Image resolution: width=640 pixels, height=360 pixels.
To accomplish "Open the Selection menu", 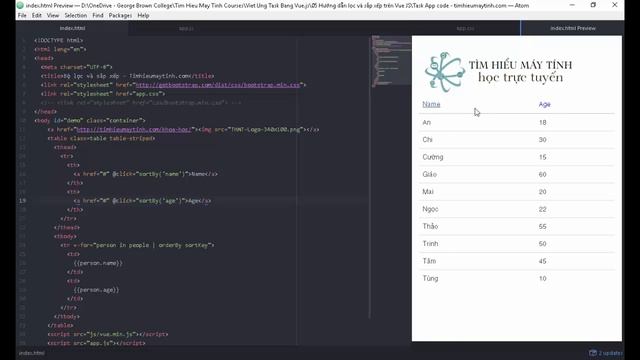I will click(76, 16).
